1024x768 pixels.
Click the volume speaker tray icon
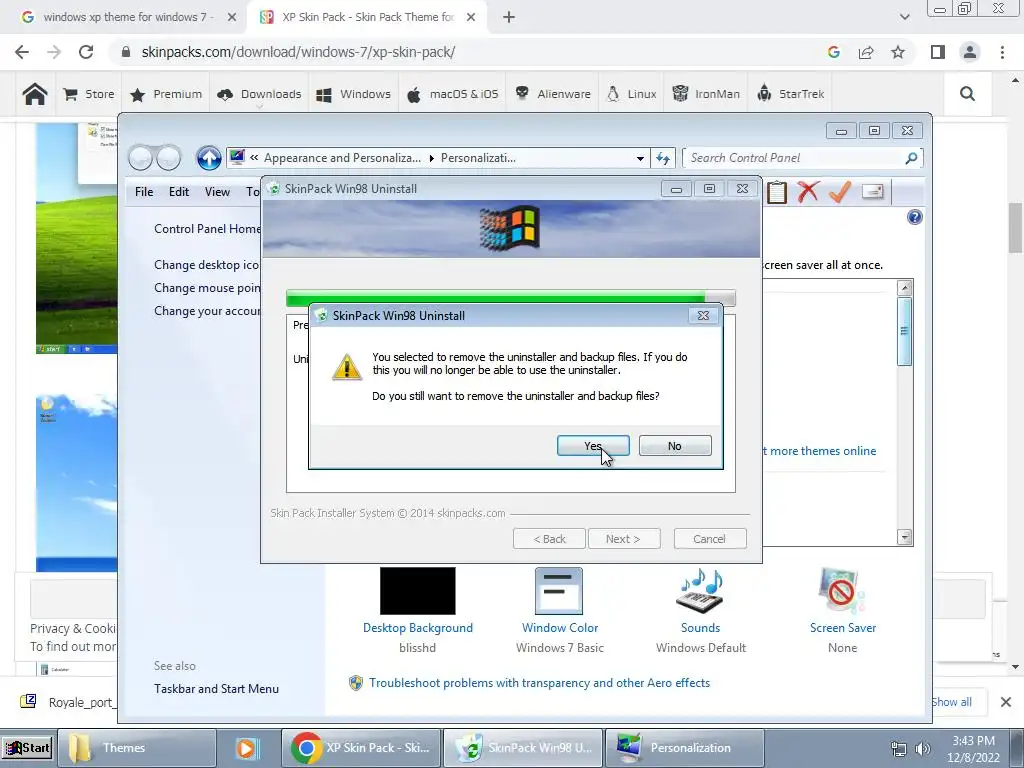pyautogui.click(x=922, y=748)
